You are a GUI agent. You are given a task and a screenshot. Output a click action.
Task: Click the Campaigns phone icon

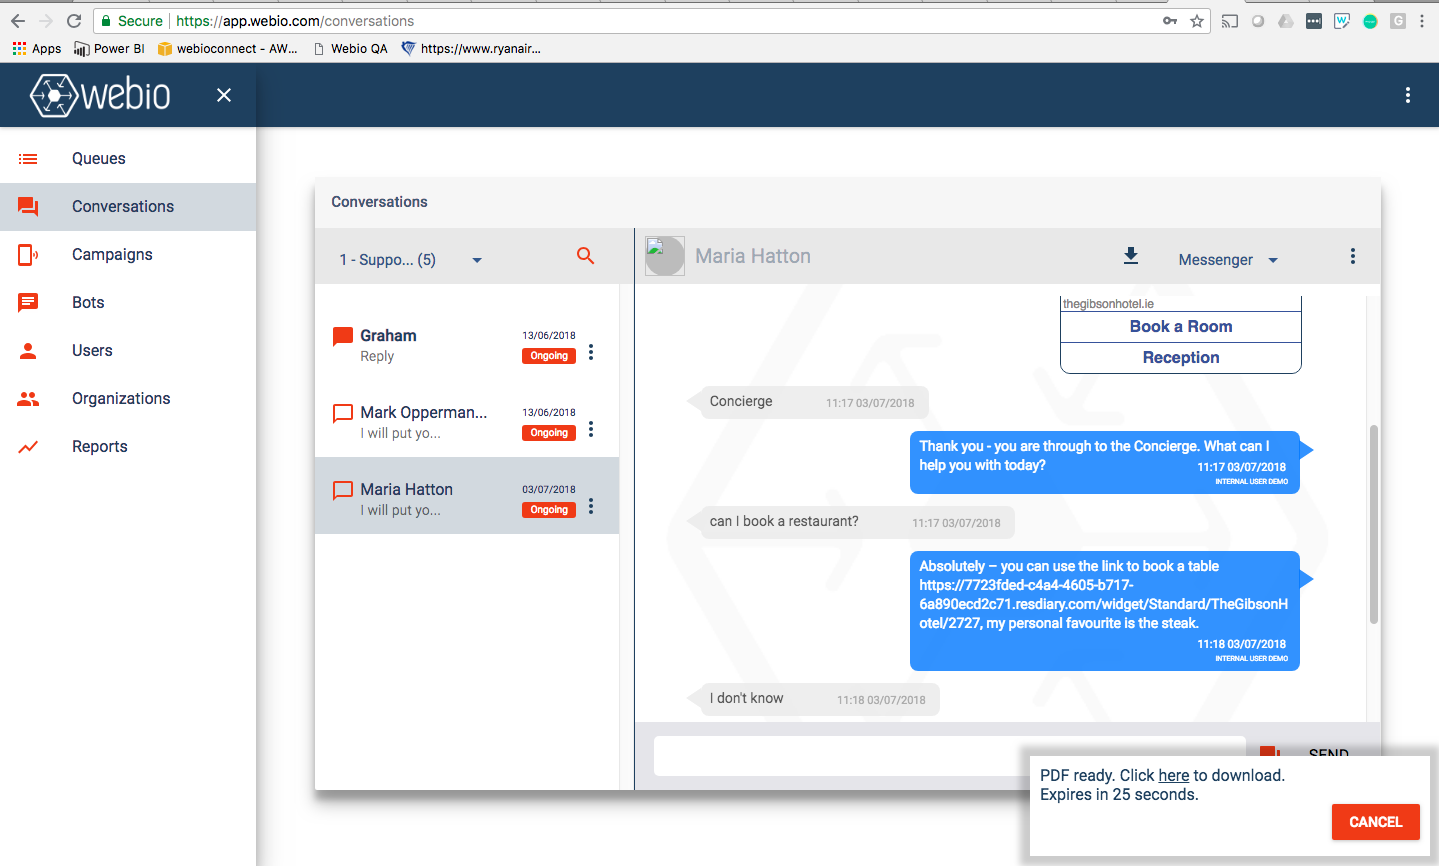[x=28, y=255]
